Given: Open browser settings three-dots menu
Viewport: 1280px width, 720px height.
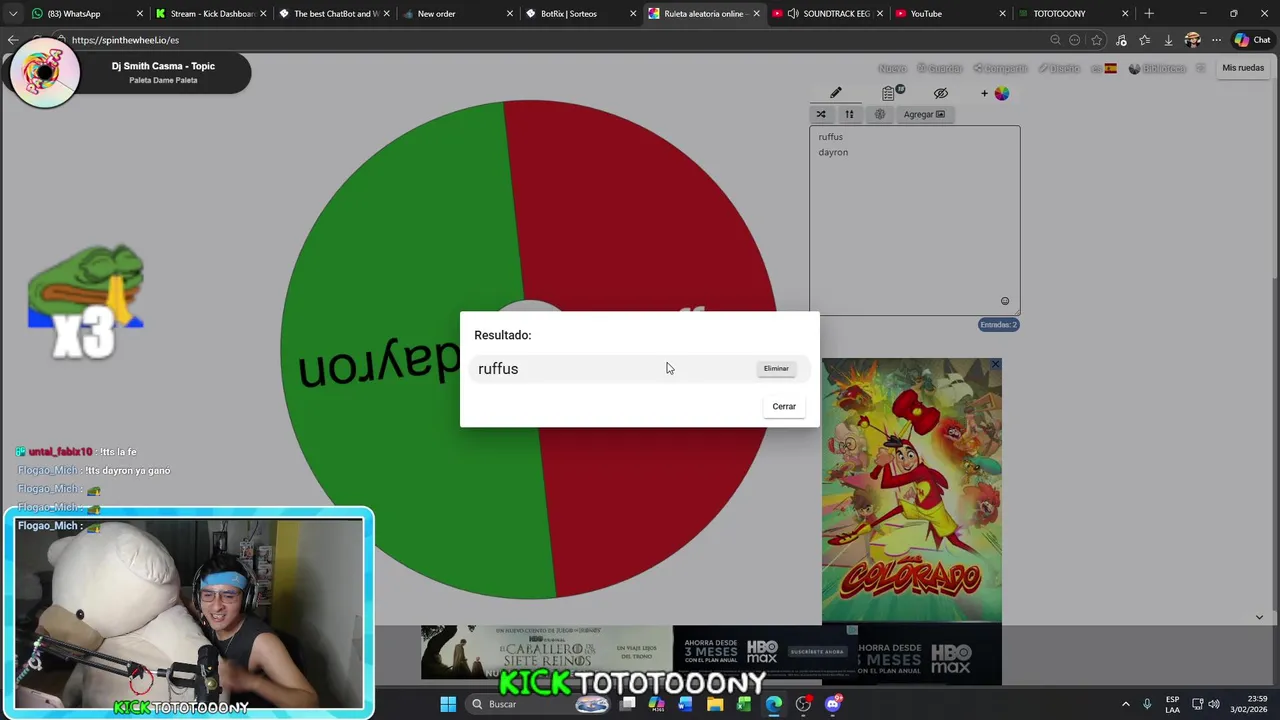Looking at the screenshot, I should coord(1216,40).
